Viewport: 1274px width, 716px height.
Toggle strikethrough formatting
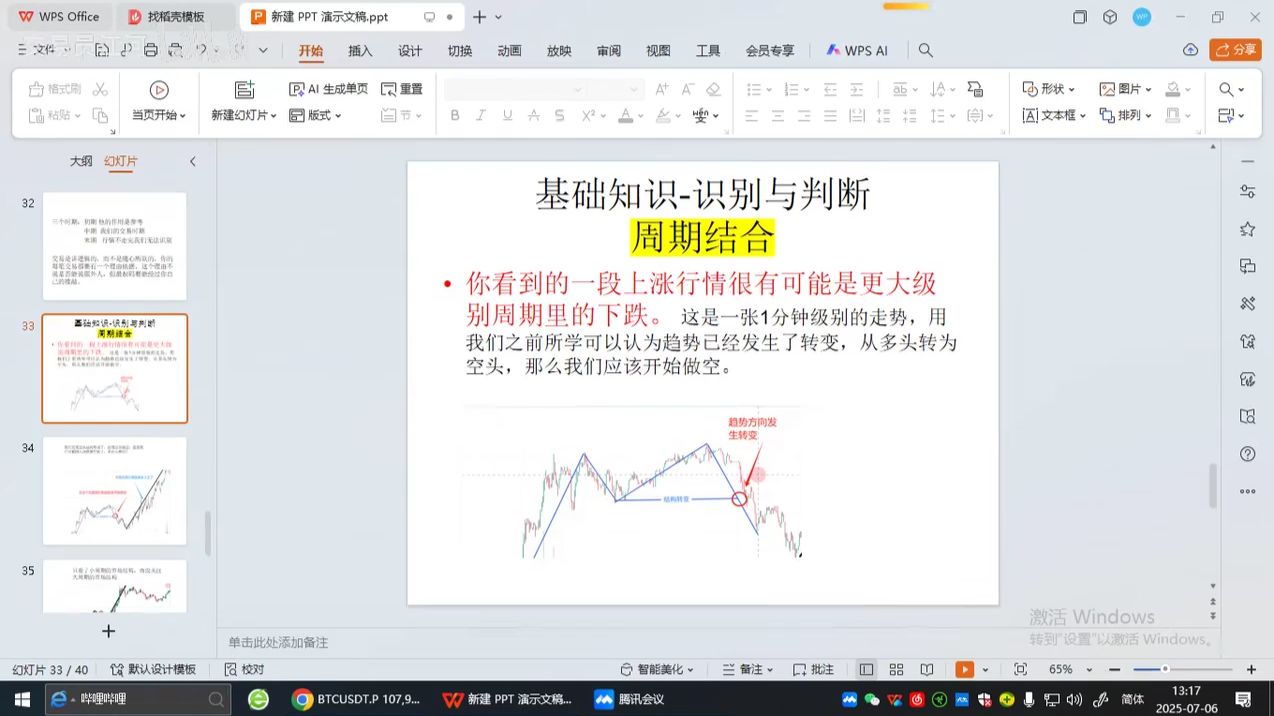533,115
